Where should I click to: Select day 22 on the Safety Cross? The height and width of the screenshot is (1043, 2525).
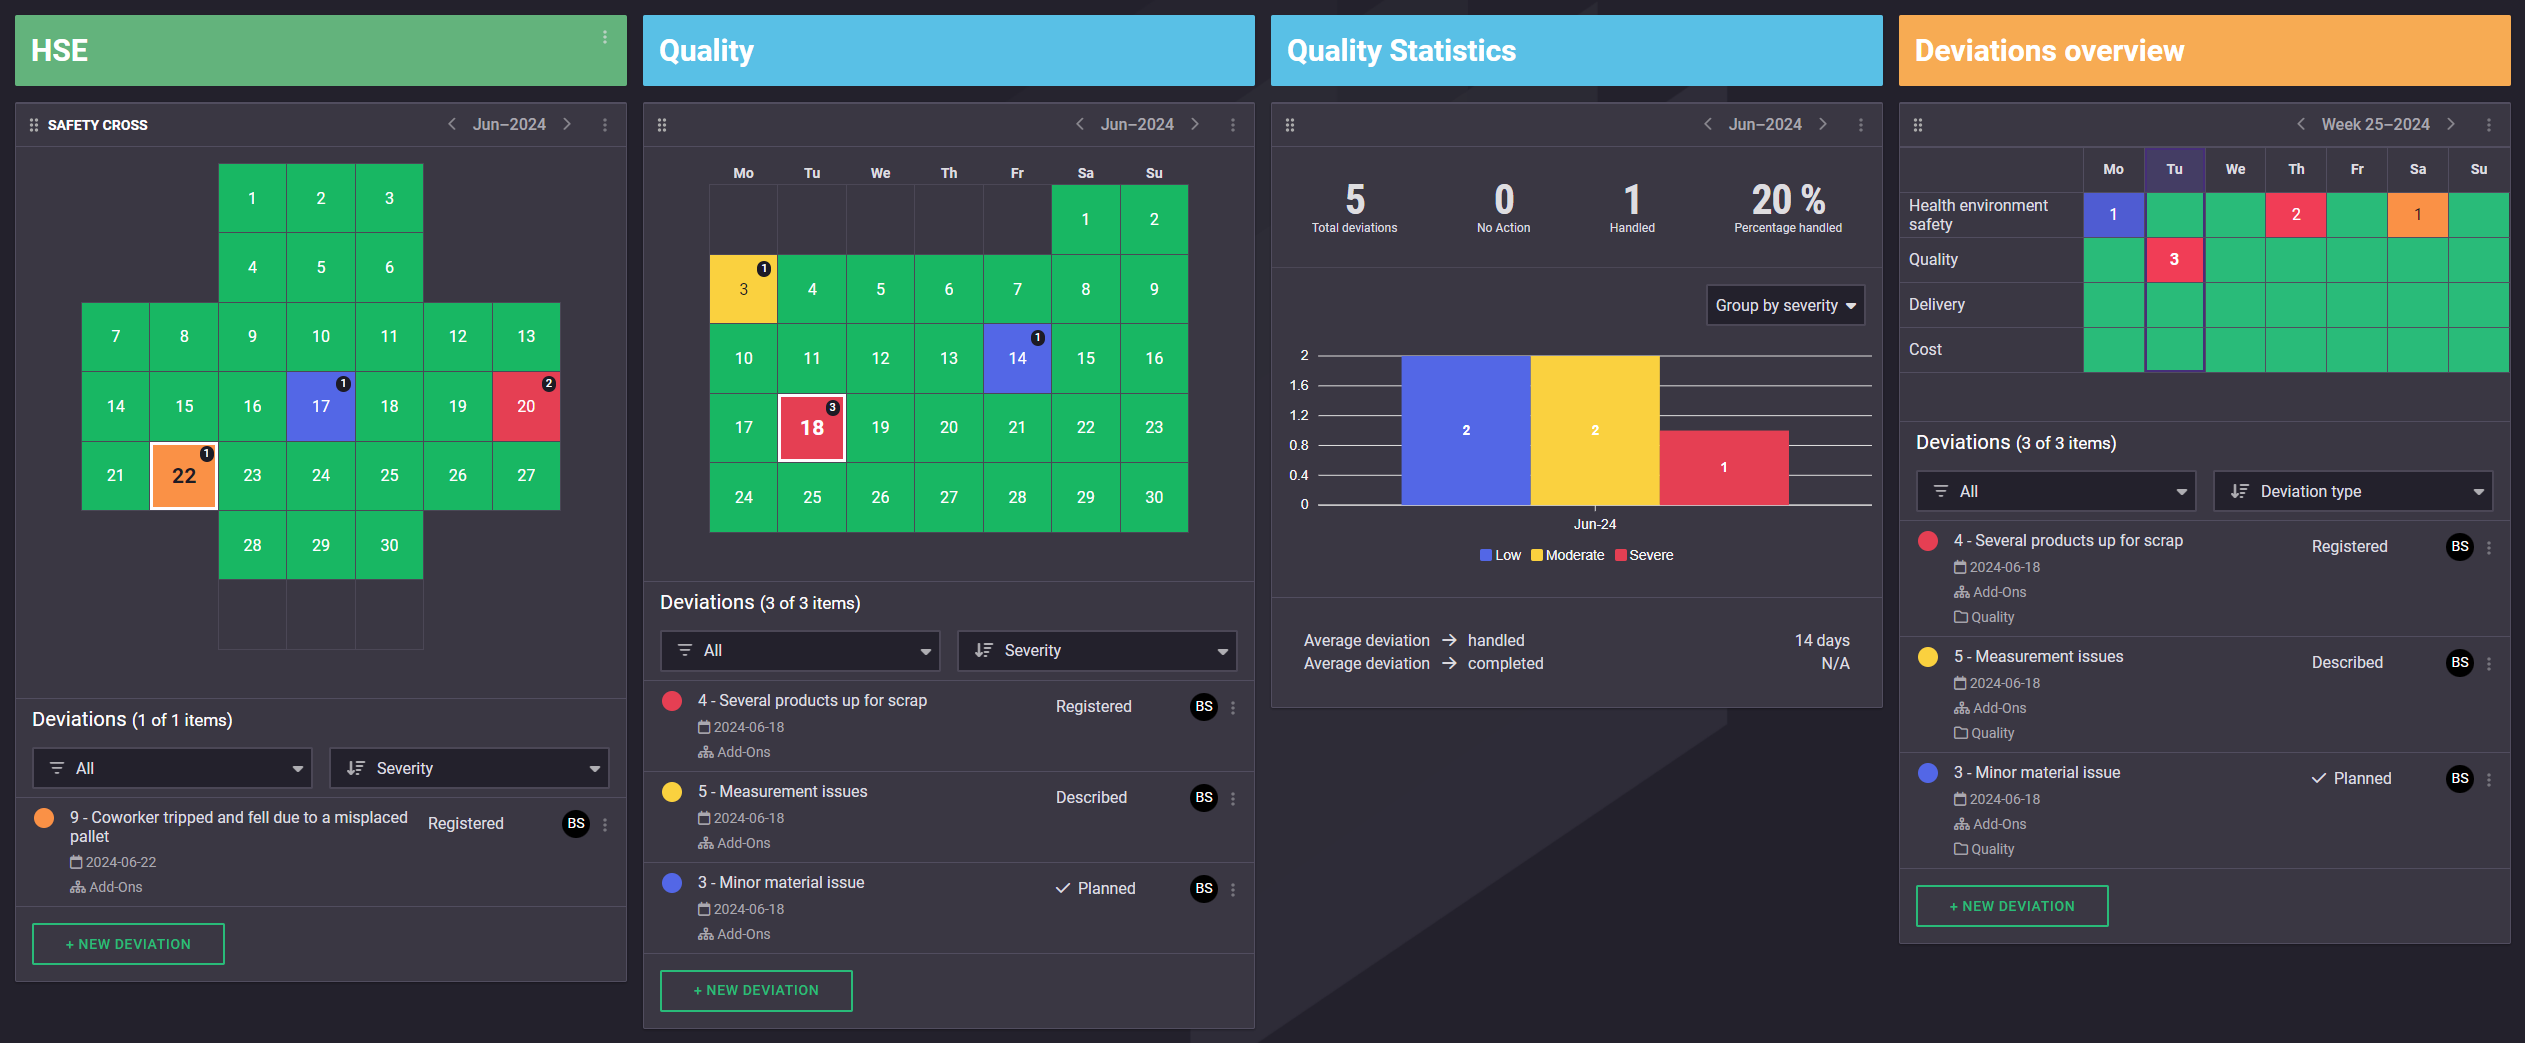(x=184, y=476)
